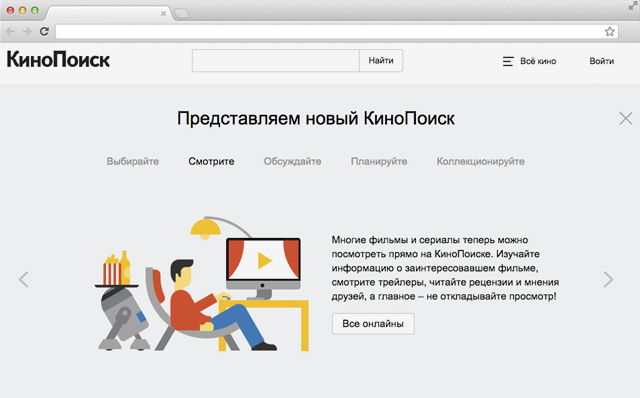Close the current browser tab
The width and height of the screenshot is (640, 398).
click(163, 13)
